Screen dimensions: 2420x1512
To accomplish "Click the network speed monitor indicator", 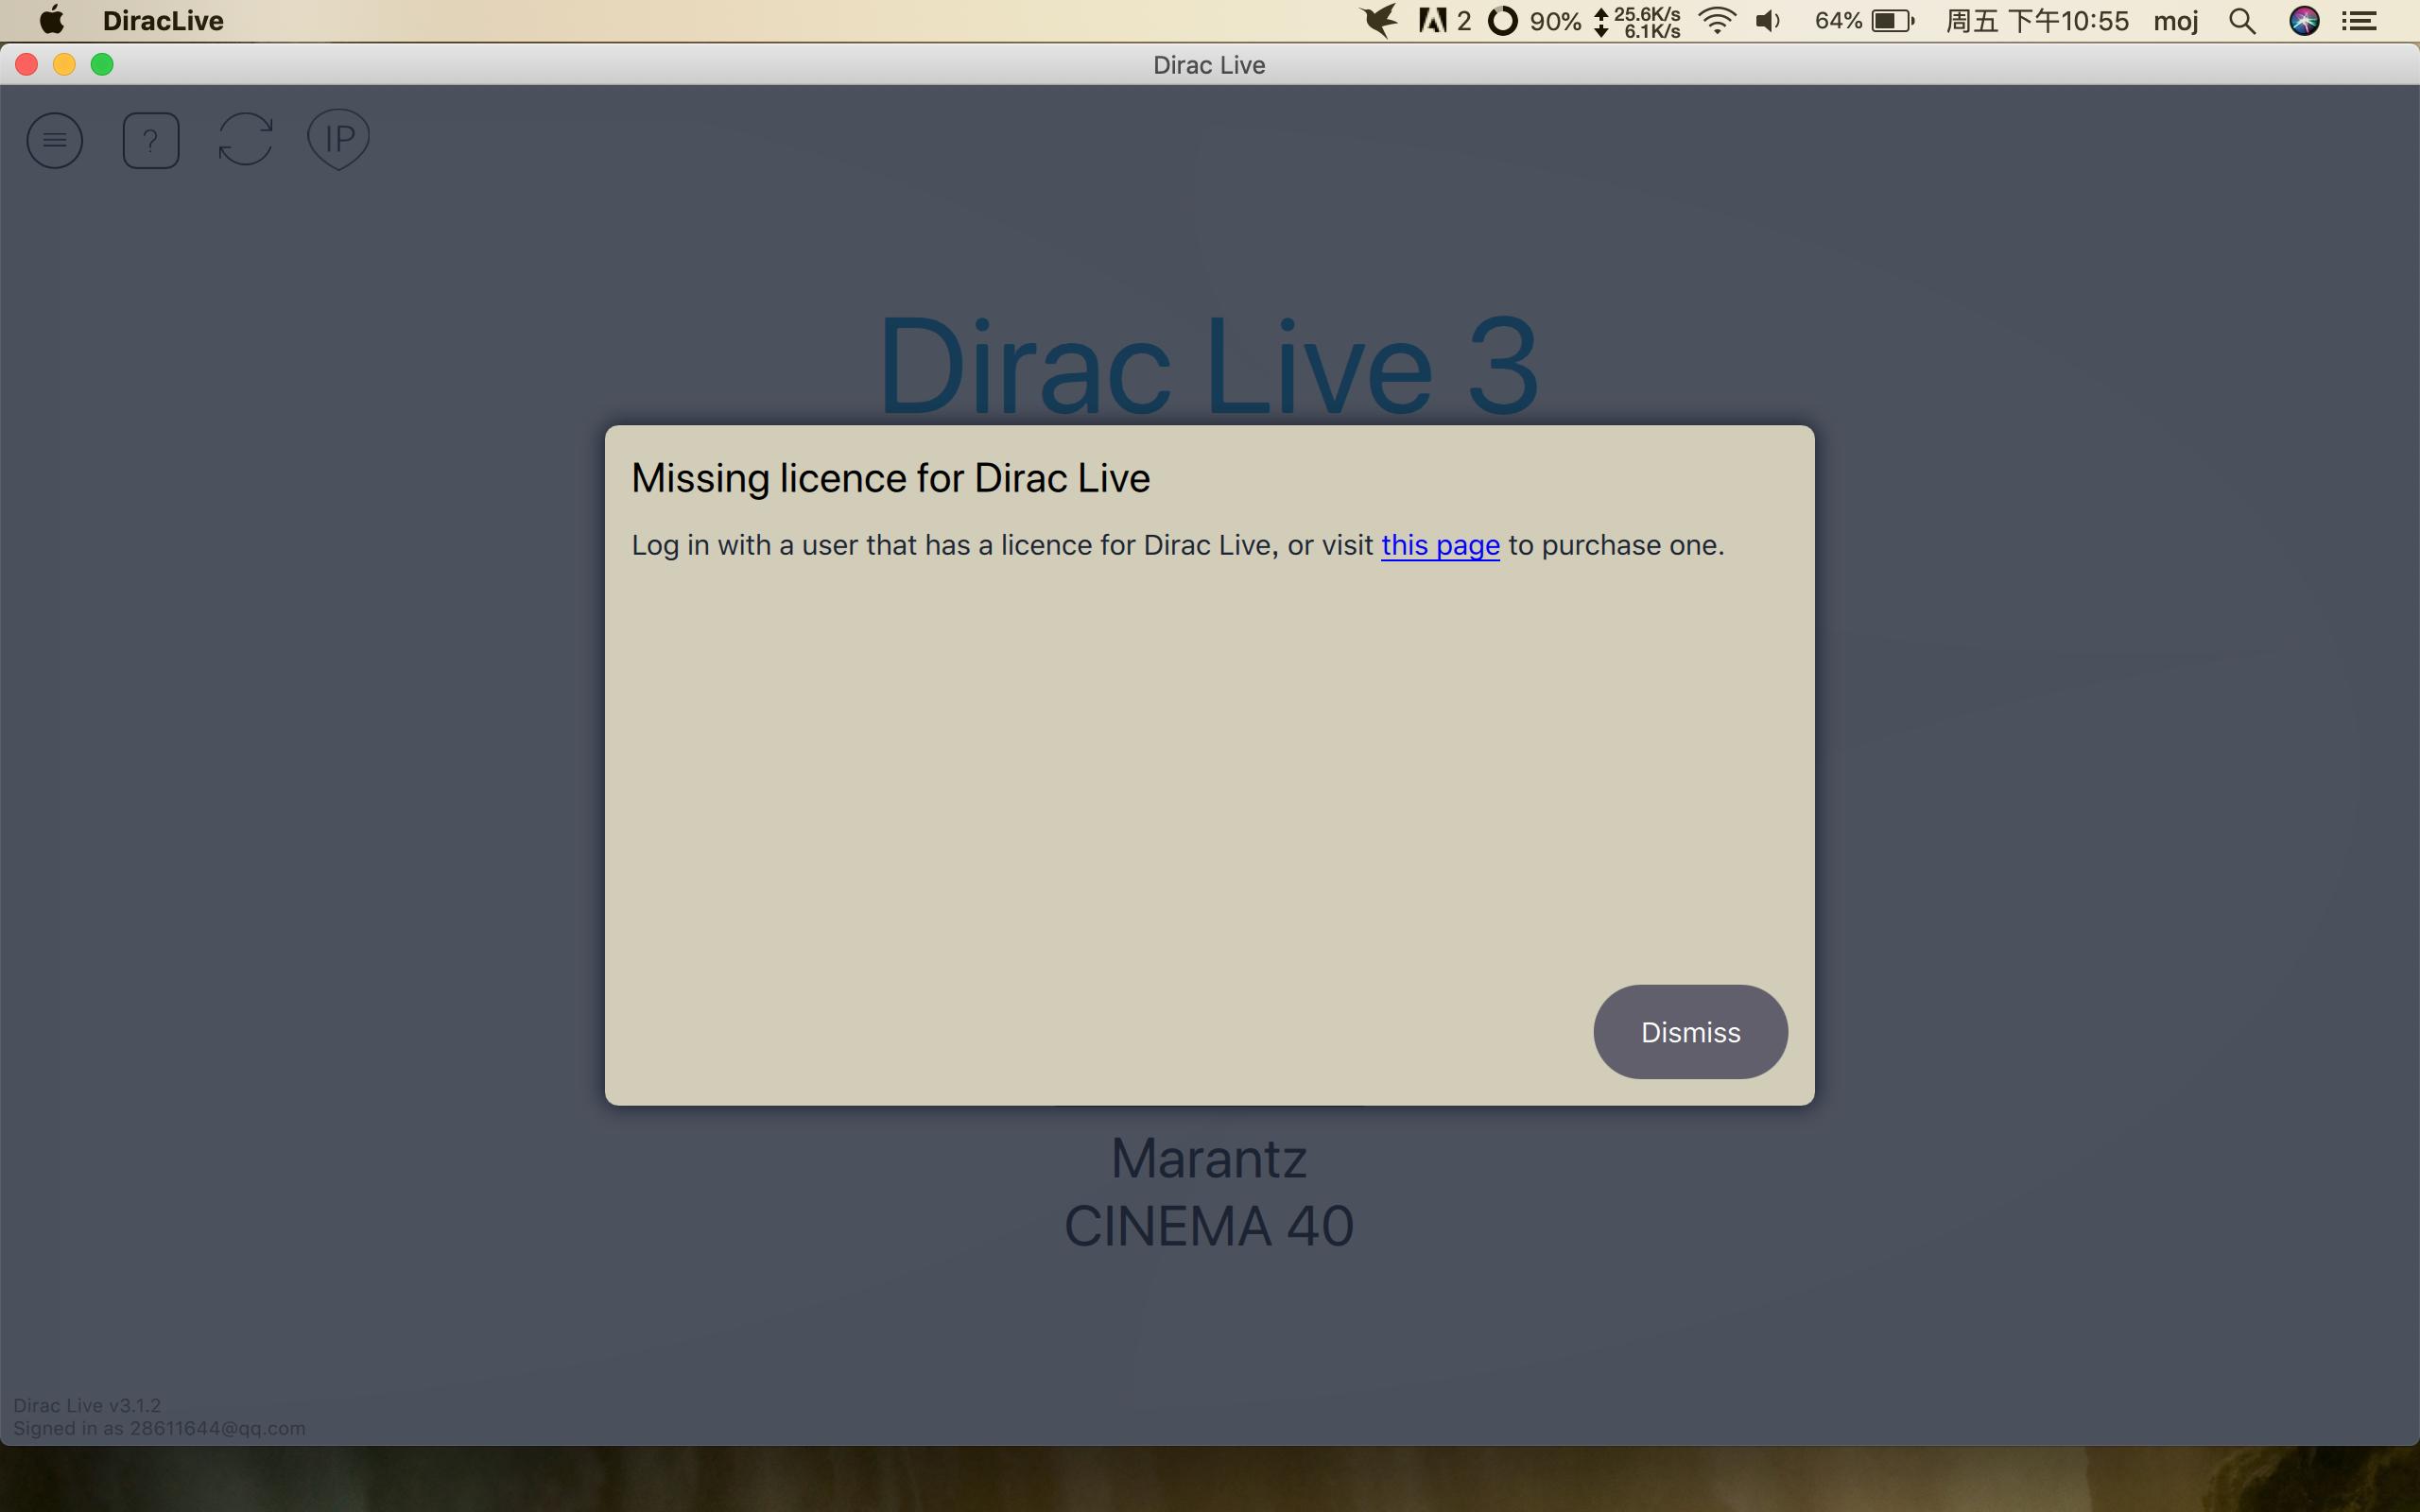I will click(1638, 21).
